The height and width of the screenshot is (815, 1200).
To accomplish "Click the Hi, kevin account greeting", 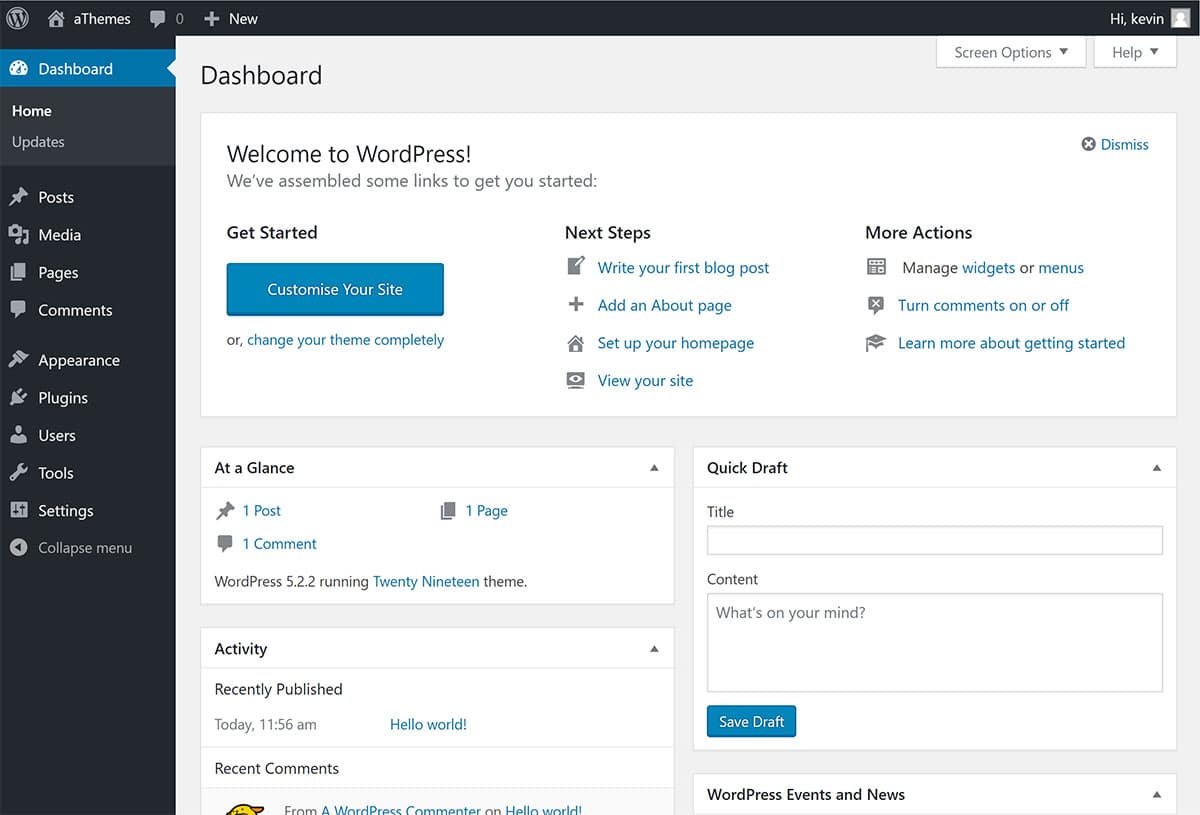I will [1137, 18].
